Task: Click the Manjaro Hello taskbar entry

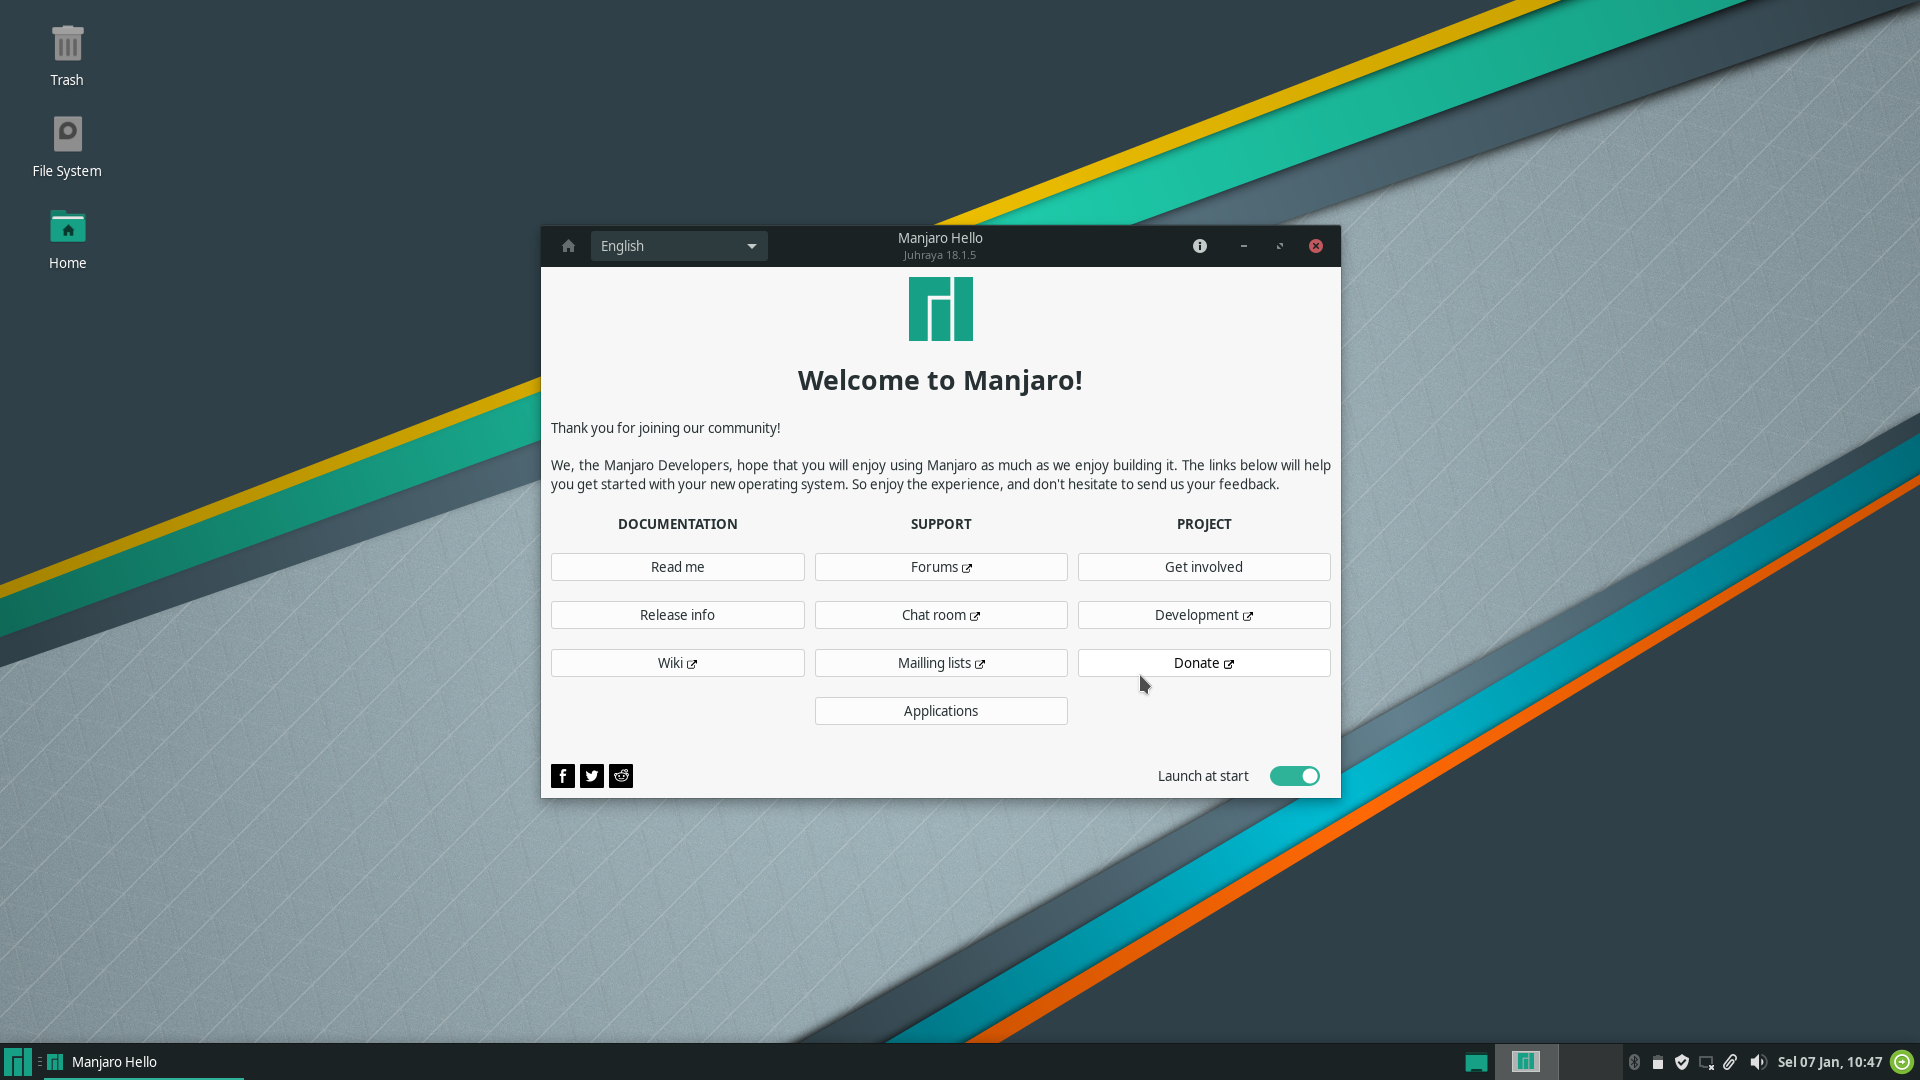Action: (144, 1062)
